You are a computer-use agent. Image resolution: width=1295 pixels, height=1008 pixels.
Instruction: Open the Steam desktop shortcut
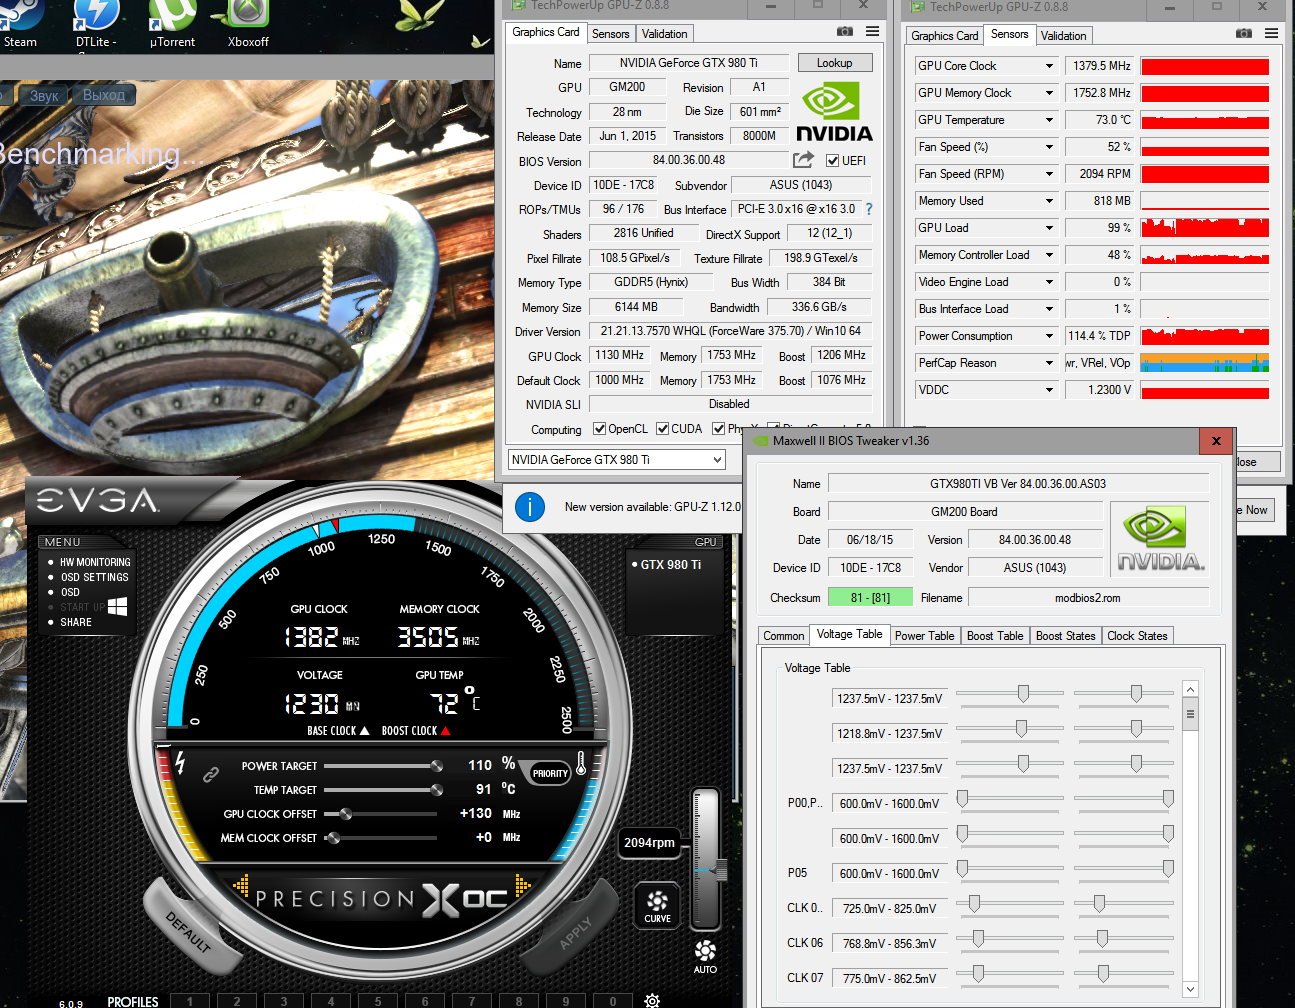coord(20,22)
